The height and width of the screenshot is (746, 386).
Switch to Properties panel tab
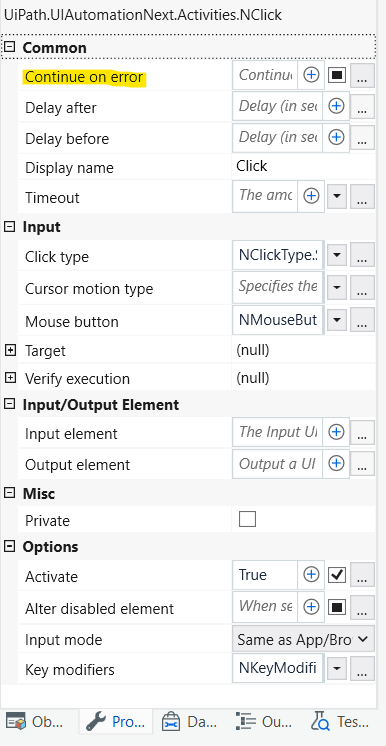coord(116,722)
